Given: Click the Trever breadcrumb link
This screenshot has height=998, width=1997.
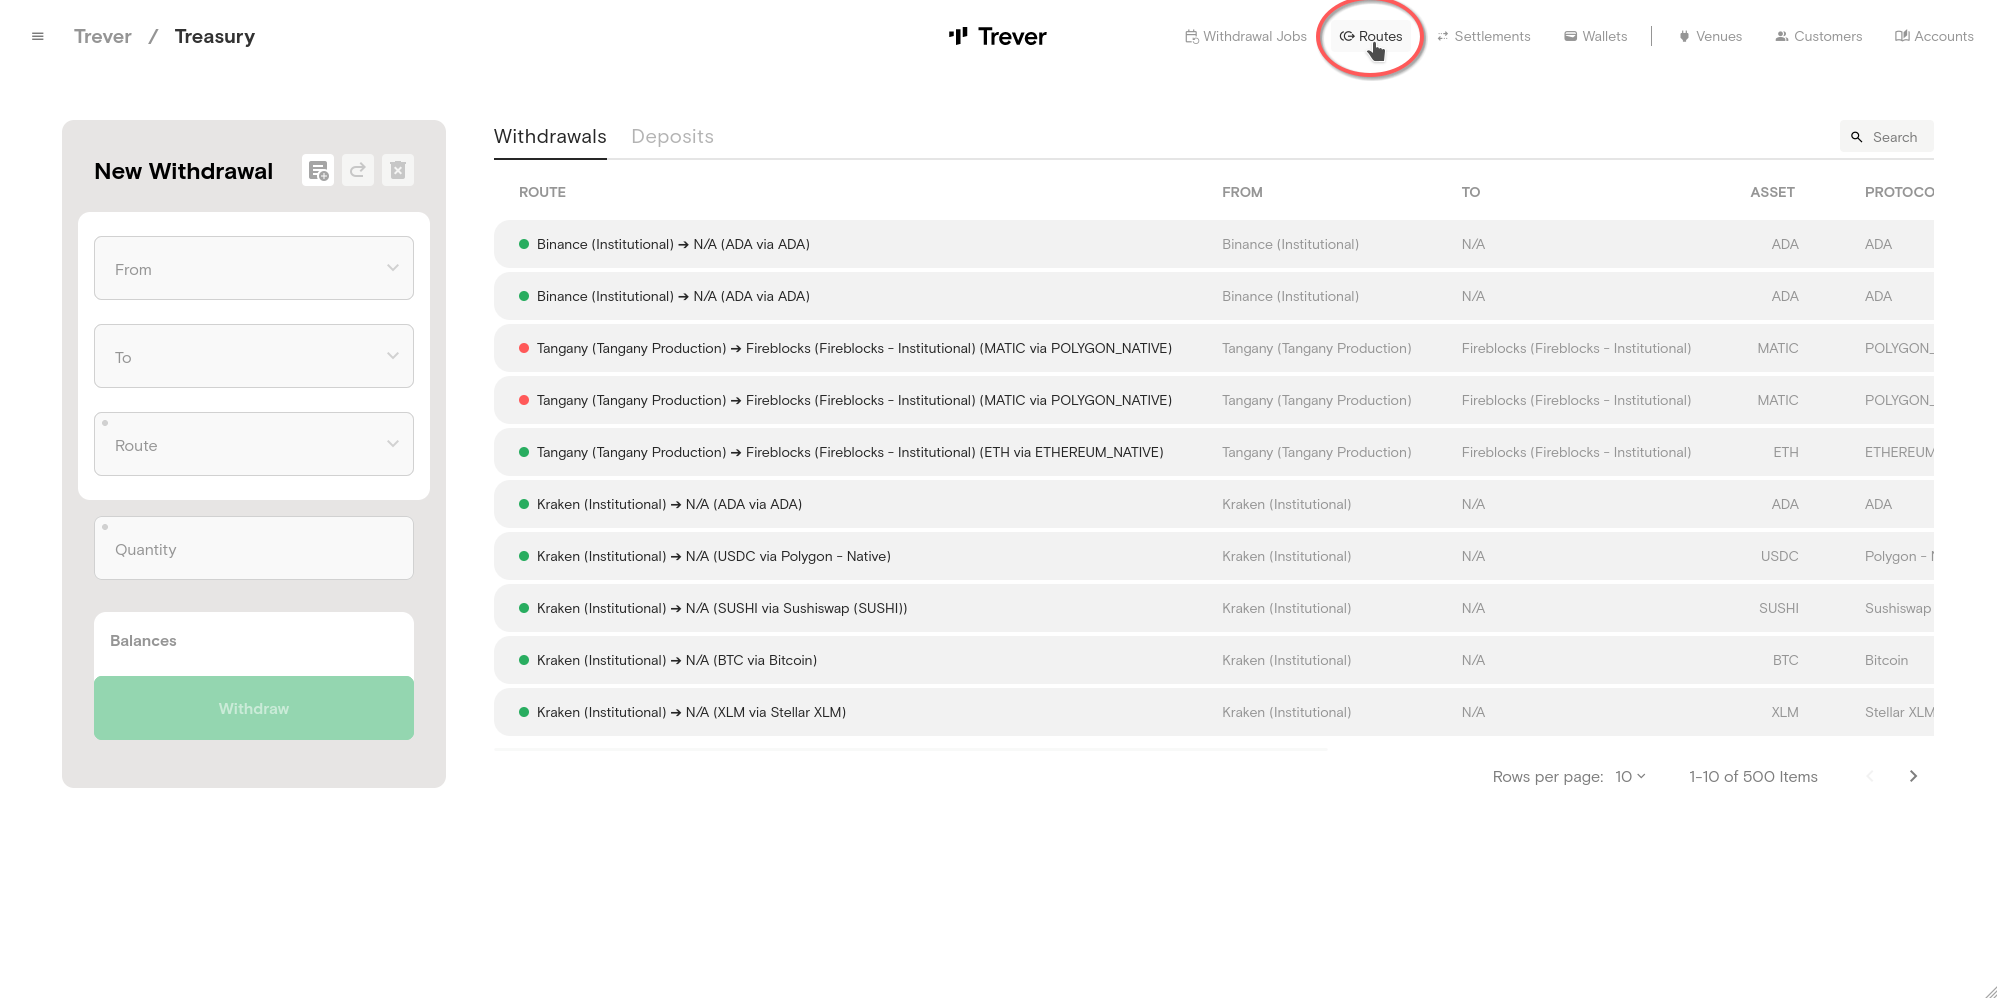Looking at the screenshot, I should tap(103, 37).
